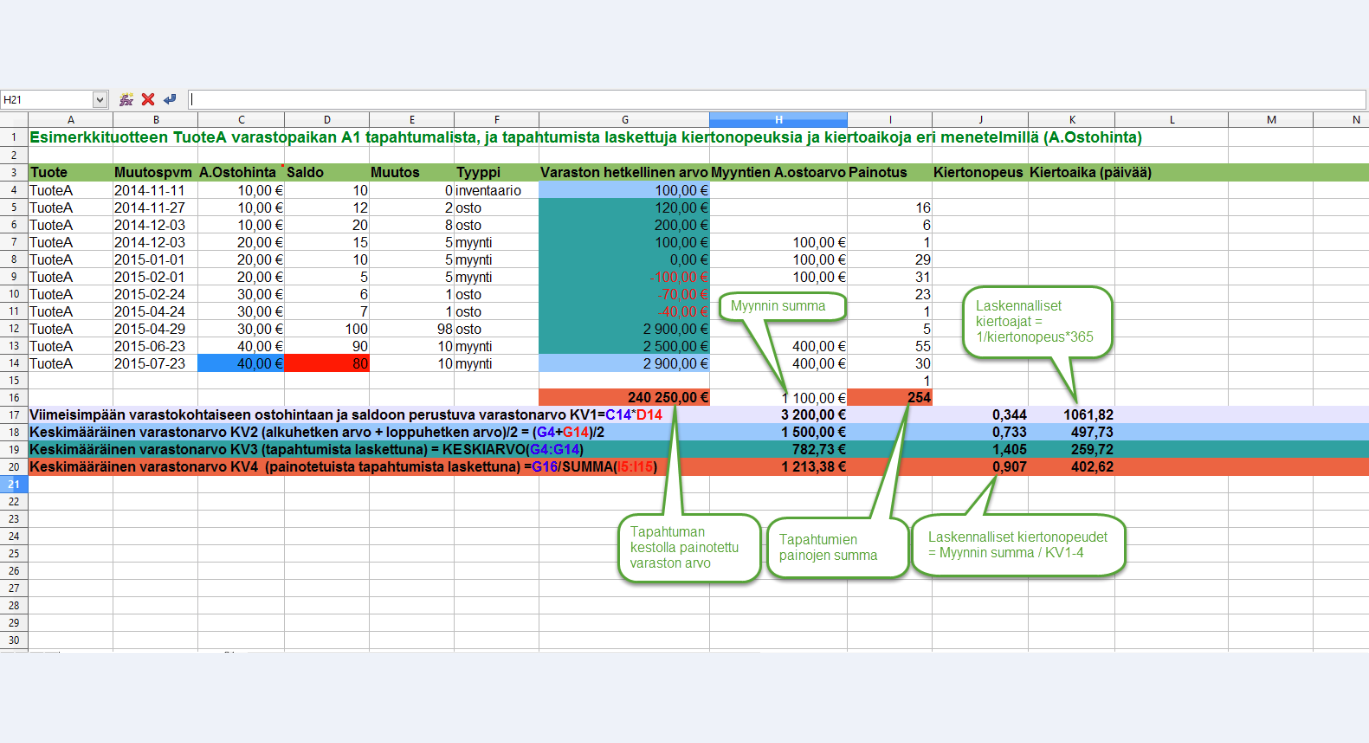Select cell with kiertoaika 1061,82

pos(1071,414)
